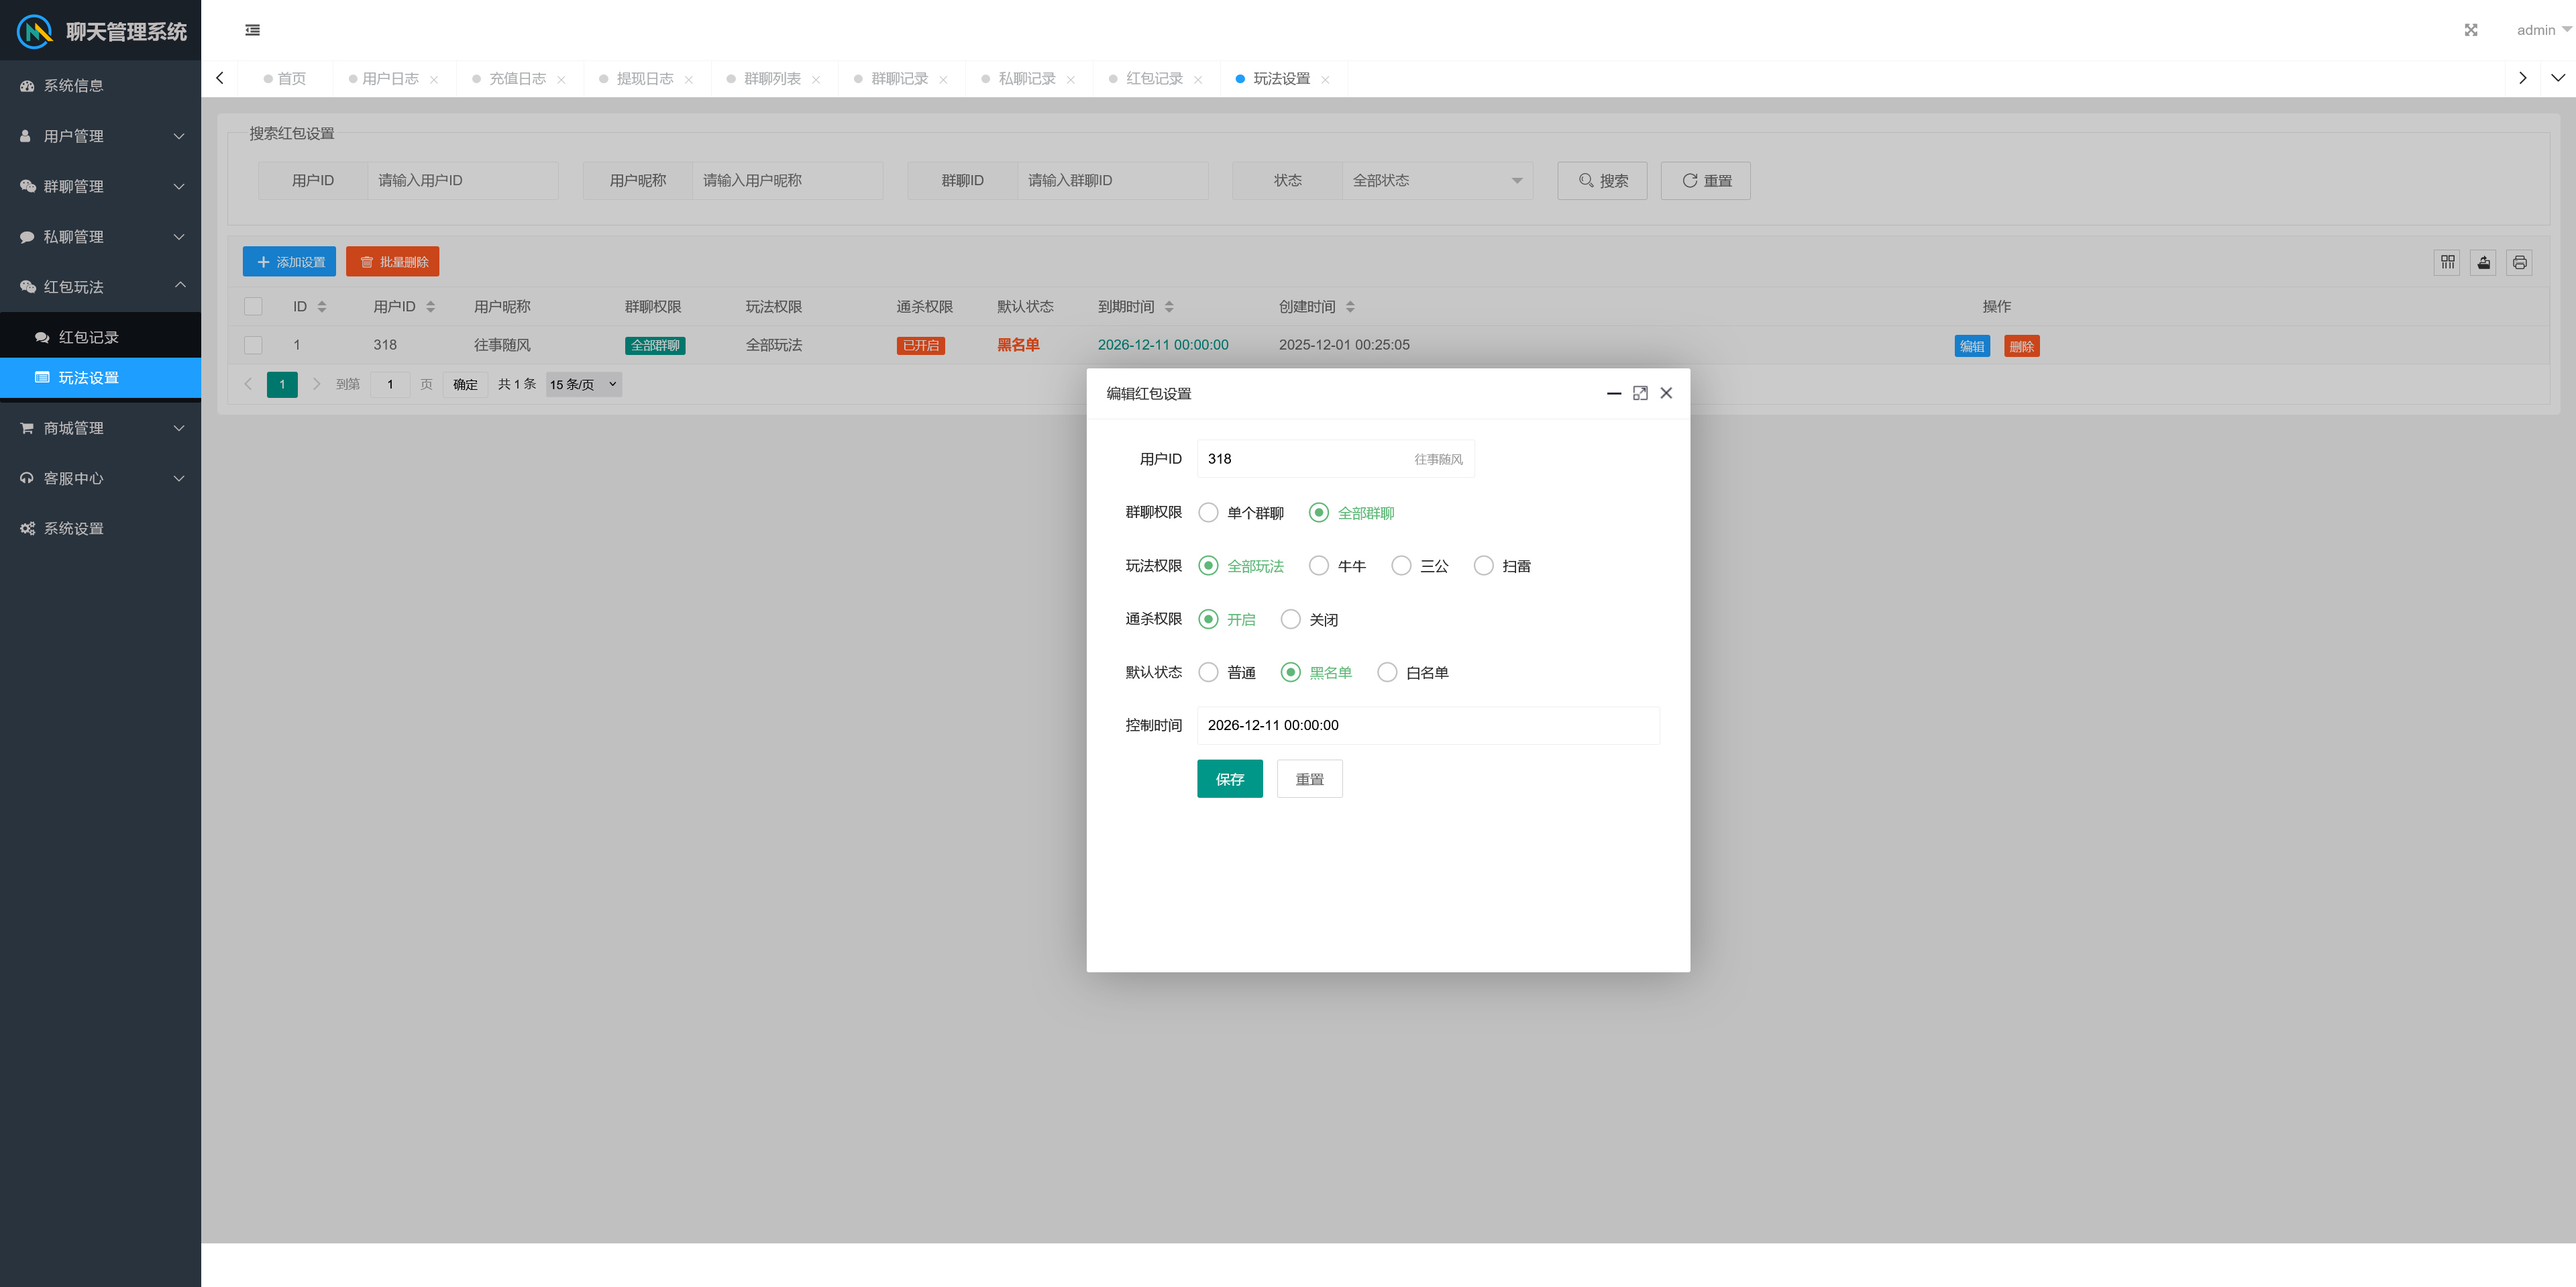Click the print table icon
Image resolution: width=2576 pixels, height=1287 pixels.
(2519, 262)
